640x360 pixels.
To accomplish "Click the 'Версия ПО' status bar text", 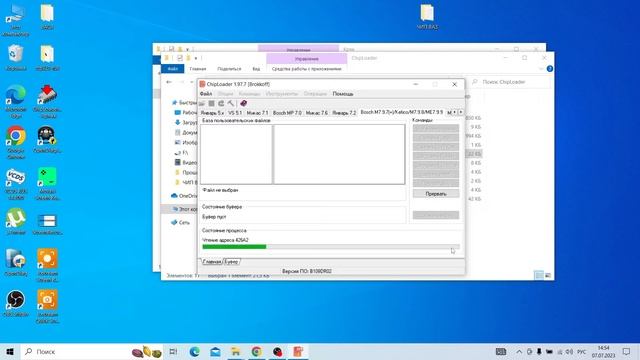I will [x=307, y=271].
